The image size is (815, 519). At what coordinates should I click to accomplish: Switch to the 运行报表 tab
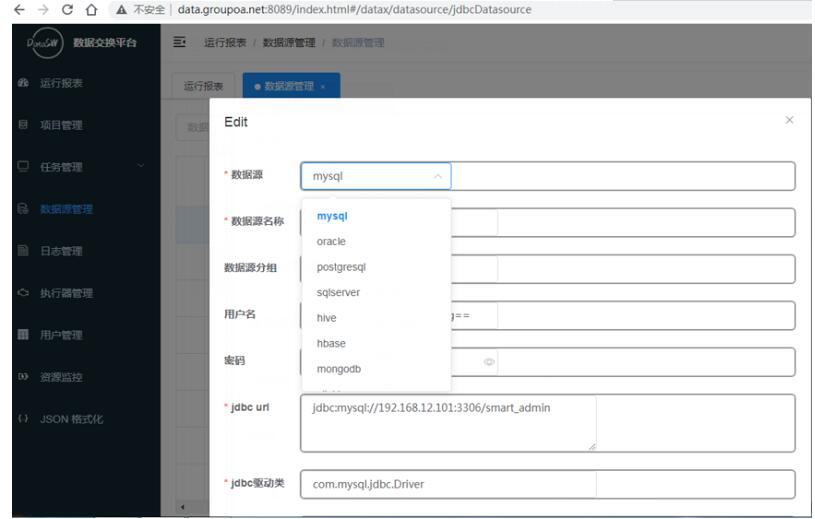click(204, 86)
